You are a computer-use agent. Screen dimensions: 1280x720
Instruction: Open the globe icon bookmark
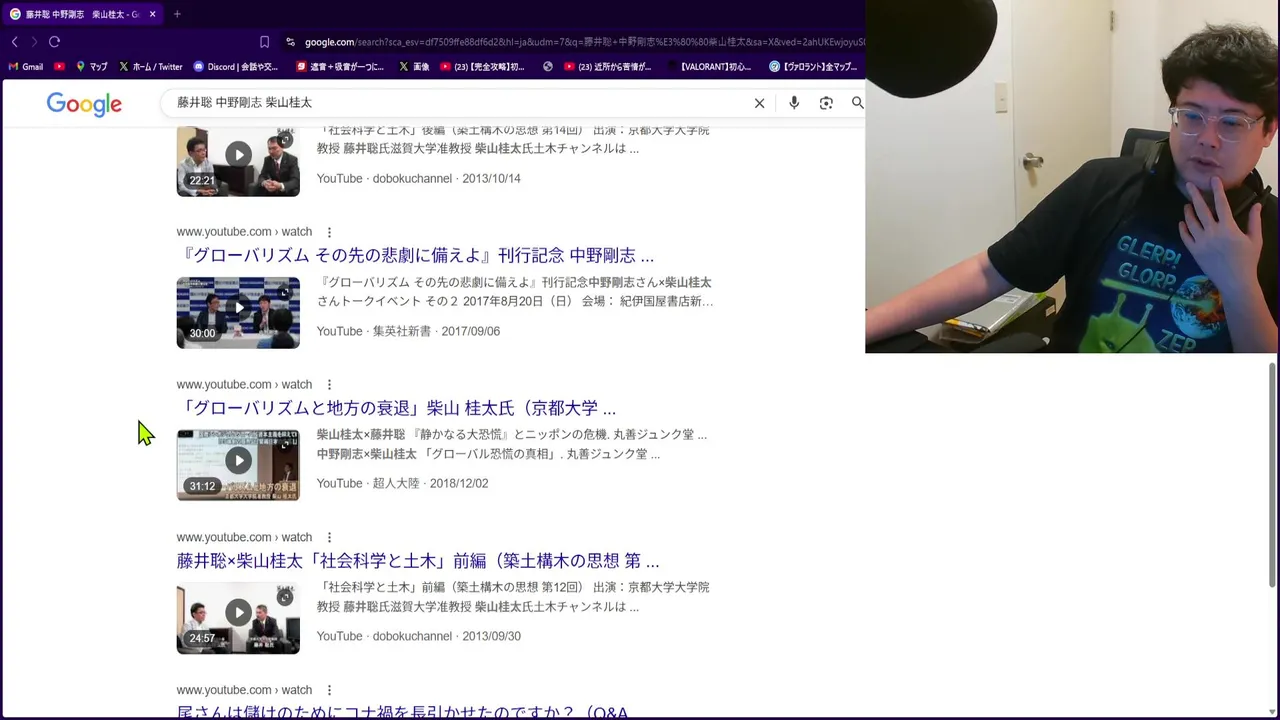click(x=548, y=67)
